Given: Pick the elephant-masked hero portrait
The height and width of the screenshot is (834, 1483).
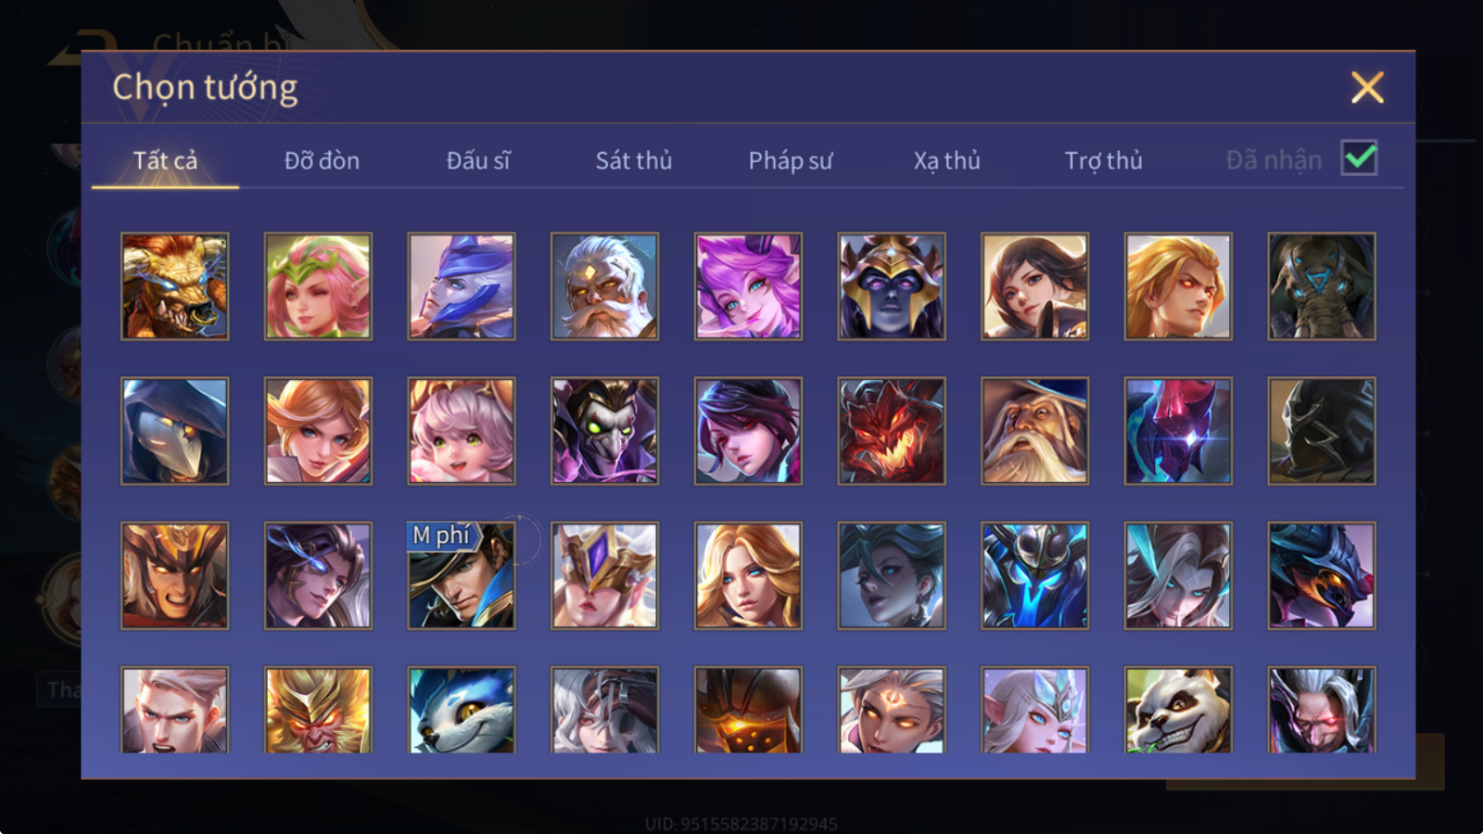Looking at the screenshot, I should [x=1321, y=287].
